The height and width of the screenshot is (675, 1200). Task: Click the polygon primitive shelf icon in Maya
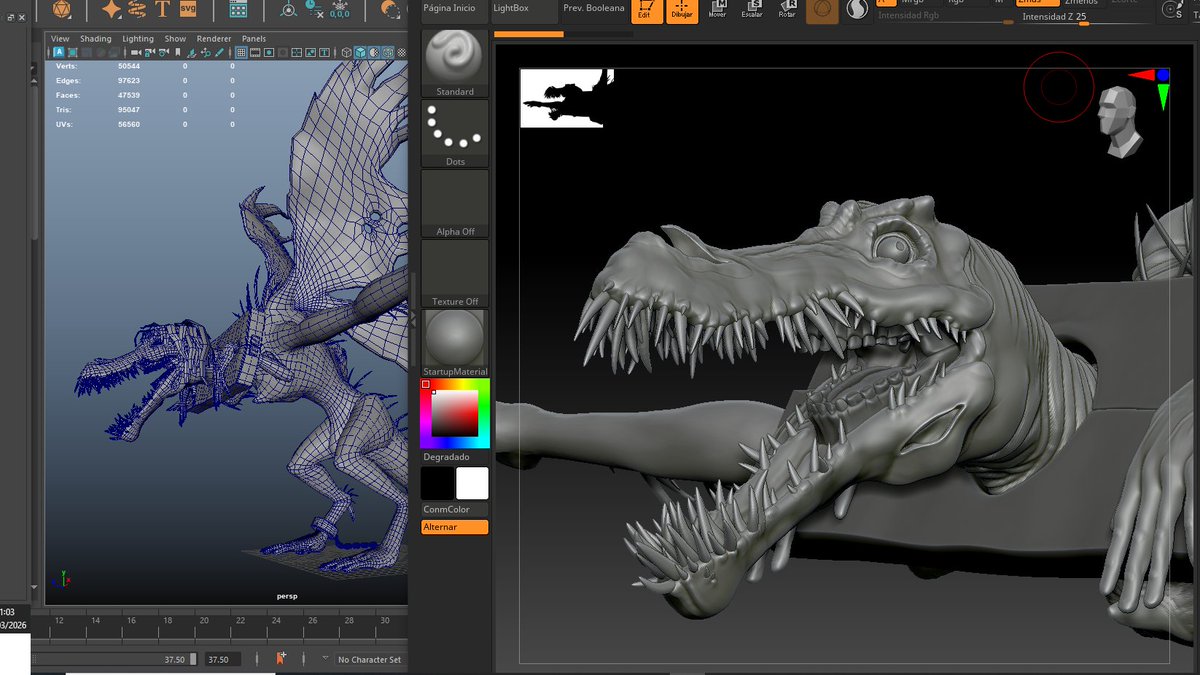point(61,9)
